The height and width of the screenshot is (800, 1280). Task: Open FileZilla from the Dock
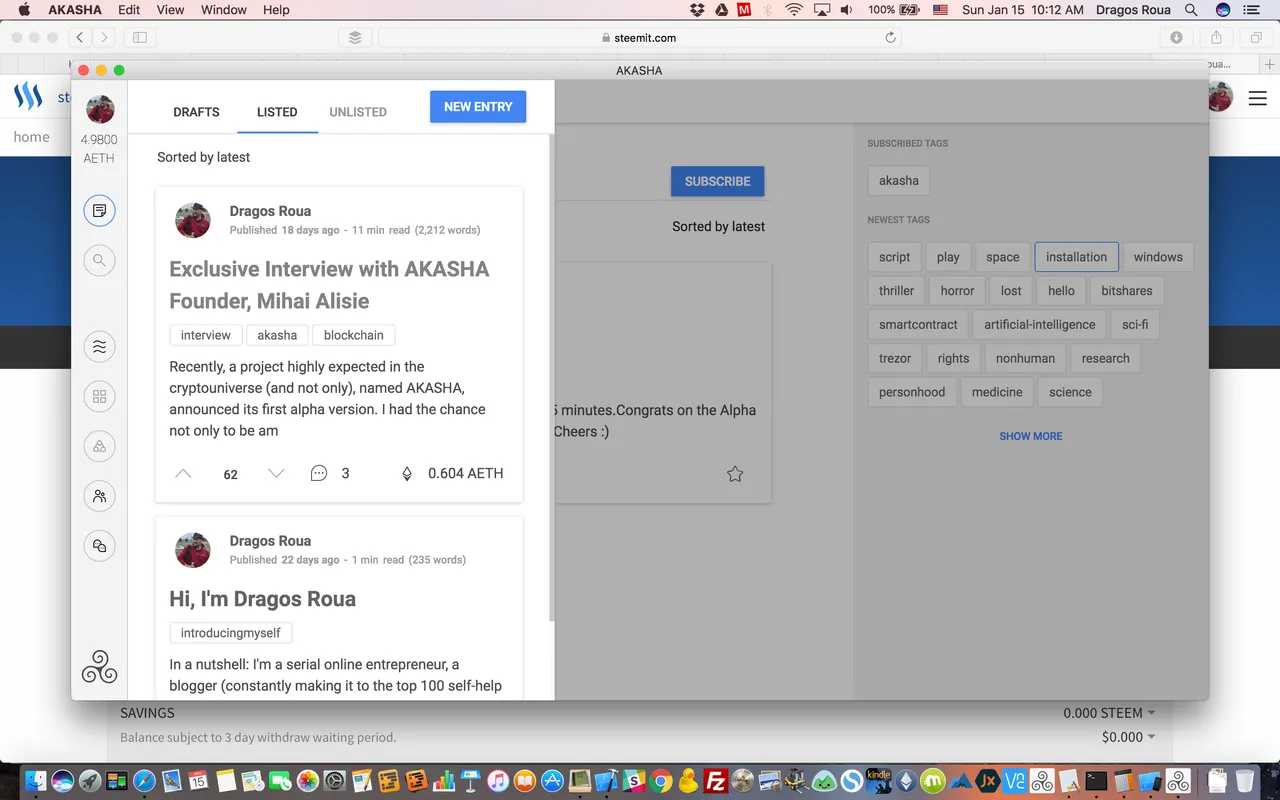coord(715,780)
